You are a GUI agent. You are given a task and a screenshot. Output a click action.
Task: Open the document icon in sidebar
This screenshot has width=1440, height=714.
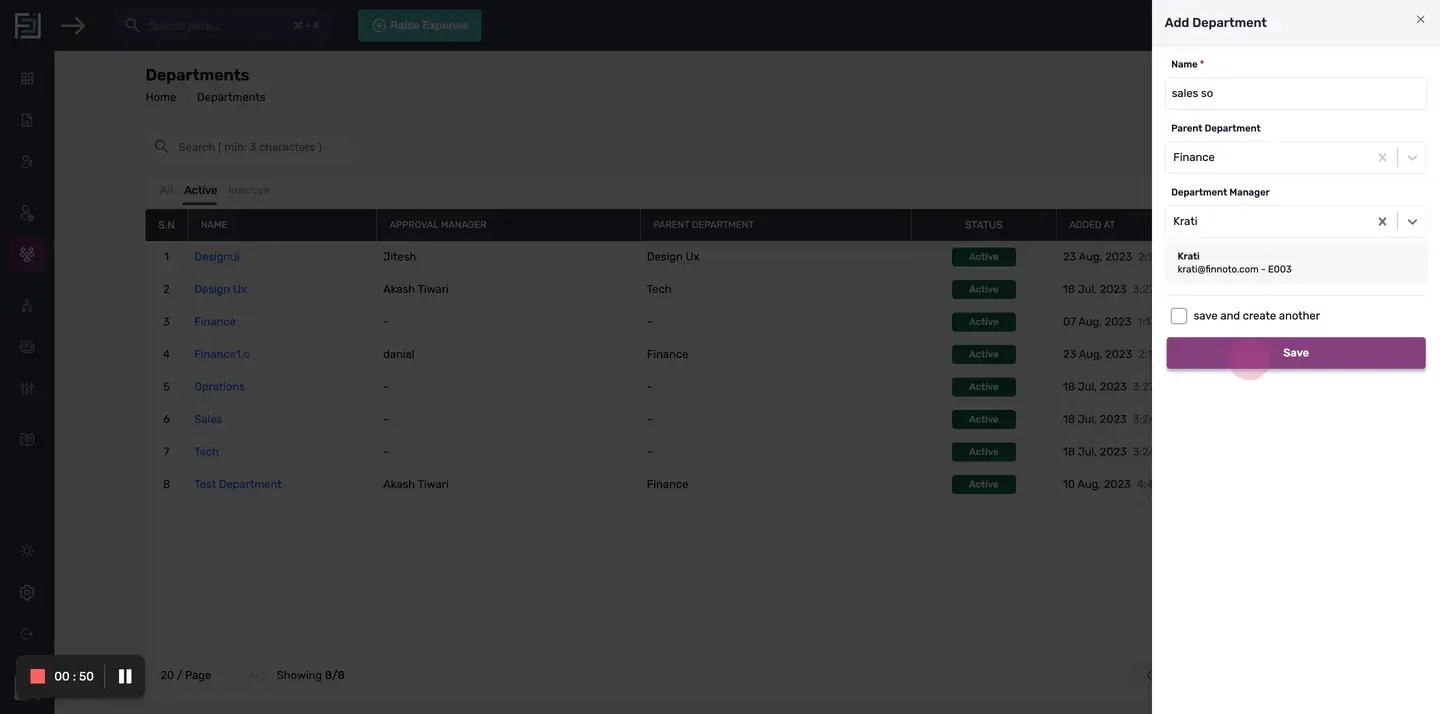(27, 120)
